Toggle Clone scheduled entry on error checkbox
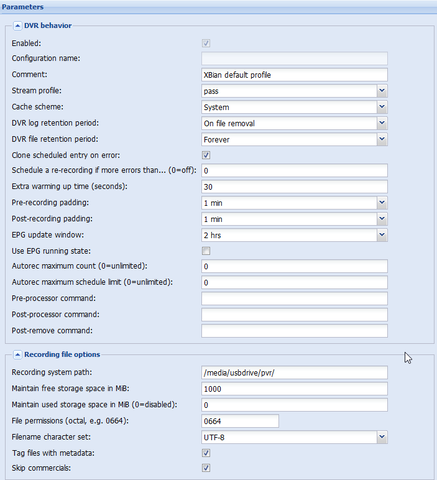 coord(206,155)
